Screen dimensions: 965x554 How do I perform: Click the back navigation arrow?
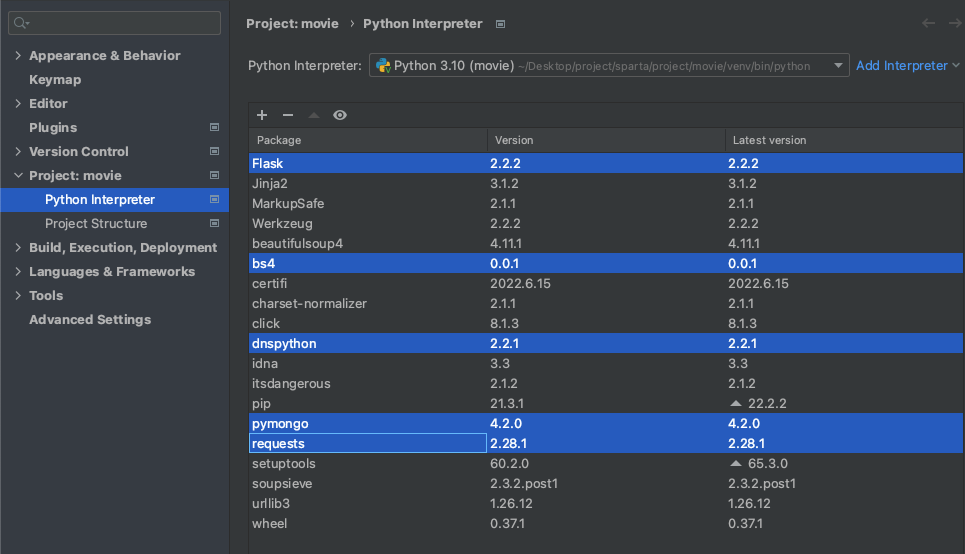coord(928,23)
